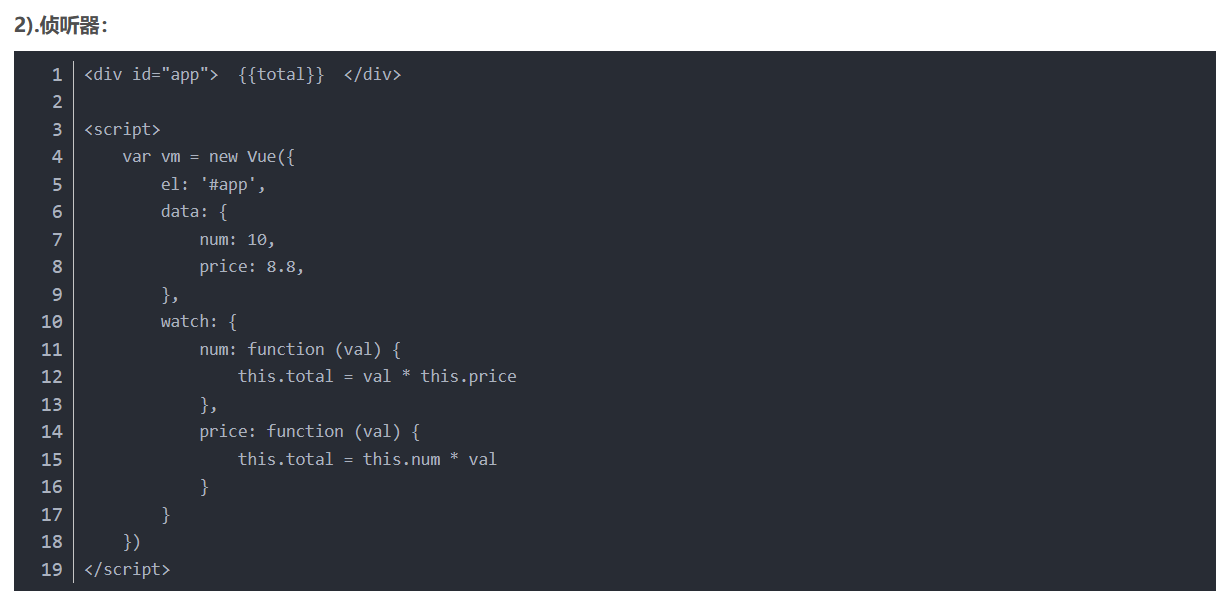Click the "2).侦听器:" section heading
This screenshot has height=597, width=1229.
pyautogui.click(x=61, y=27)
